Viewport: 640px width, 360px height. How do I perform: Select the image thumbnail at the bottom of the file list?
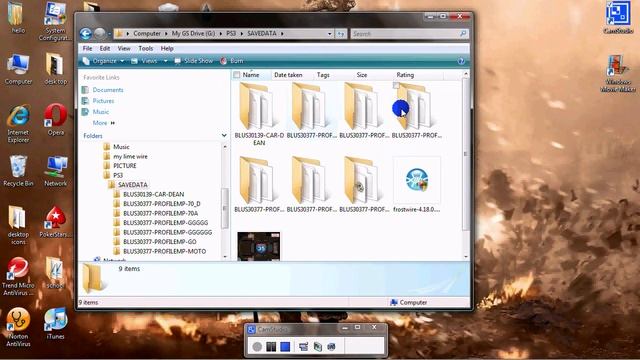[259, 247]
